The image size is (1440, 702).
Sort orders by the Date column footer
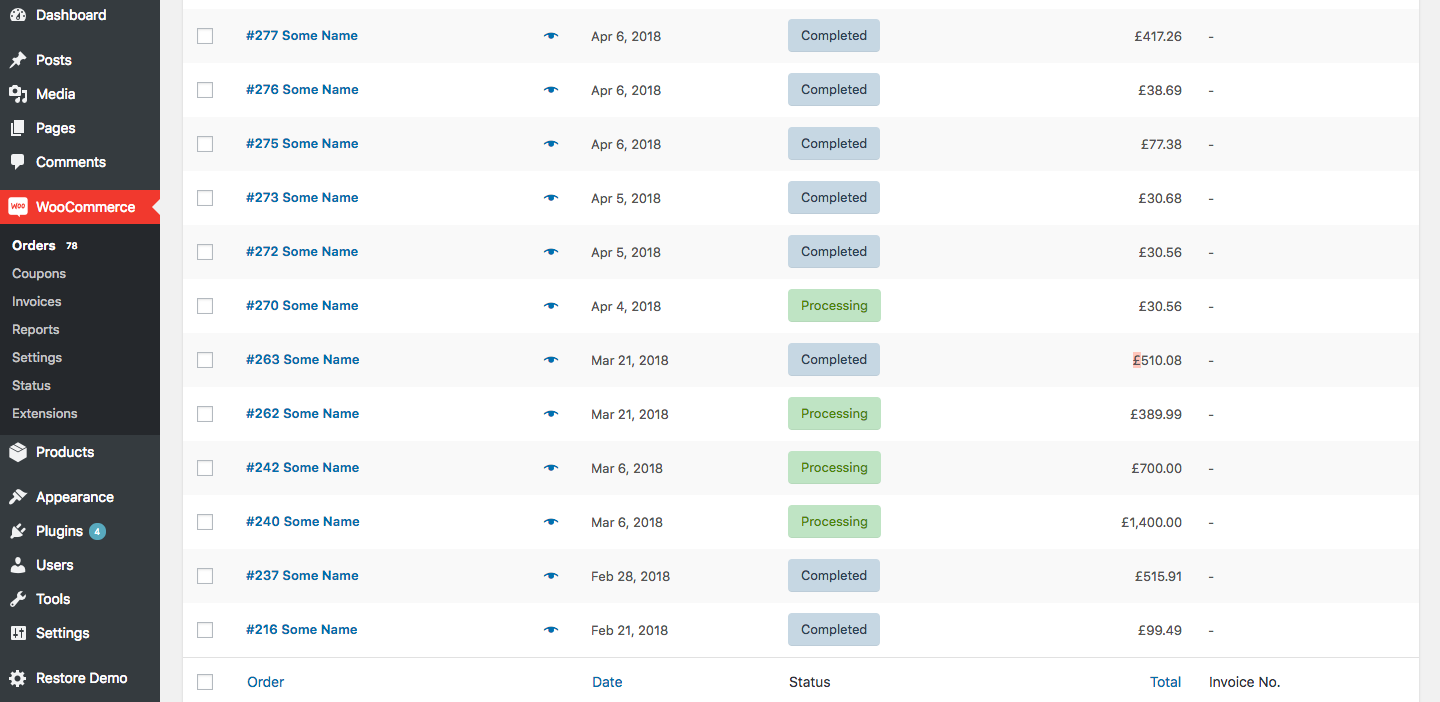pos(607,682)
